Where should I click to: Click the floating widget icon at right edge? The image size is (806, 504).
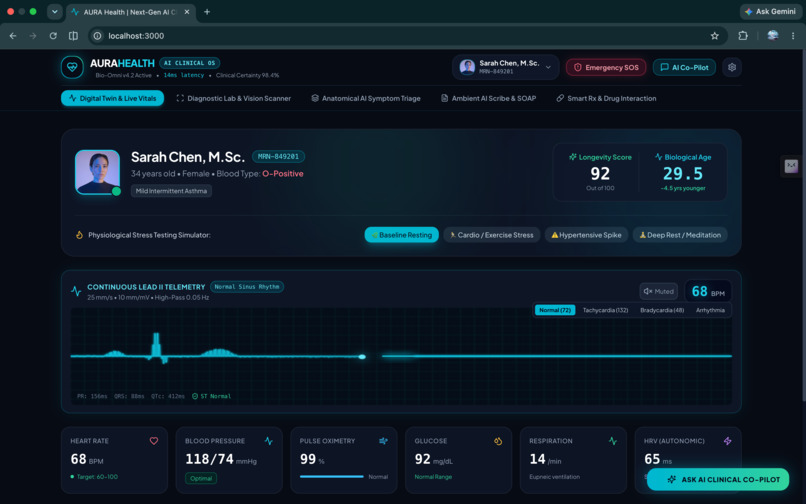(x=791, y=166)
